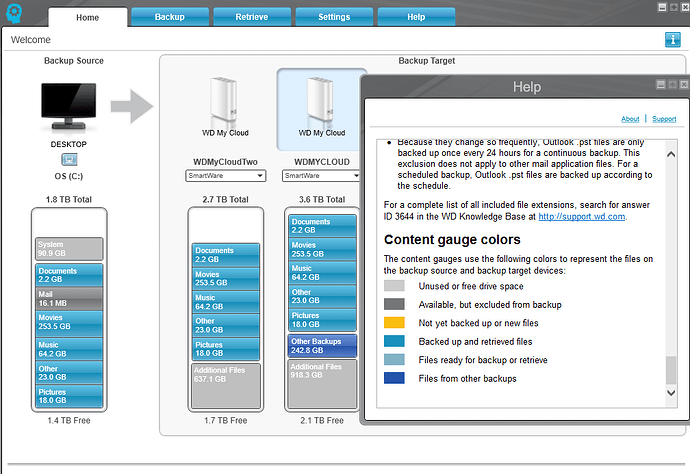Open the Retrieve tab

[252, 17]
